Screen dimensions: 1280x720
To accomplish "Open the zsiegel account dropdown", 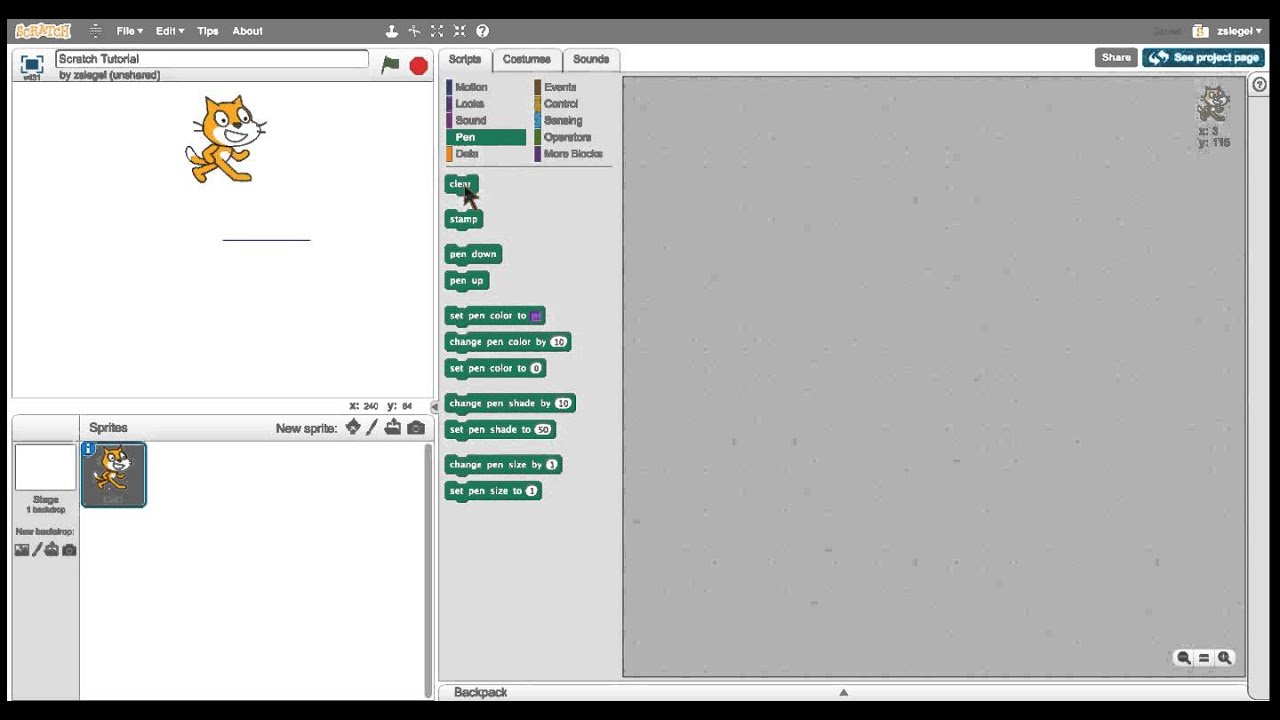I will pyautogui.click(x=1239, y=31).
